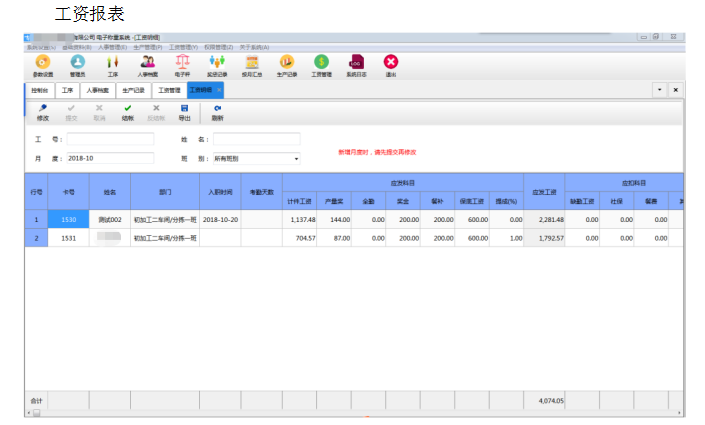Open the 生产记录 production records toolbar icon
The height and width of the screenshot is (425, 705).
tap(286, 65)
